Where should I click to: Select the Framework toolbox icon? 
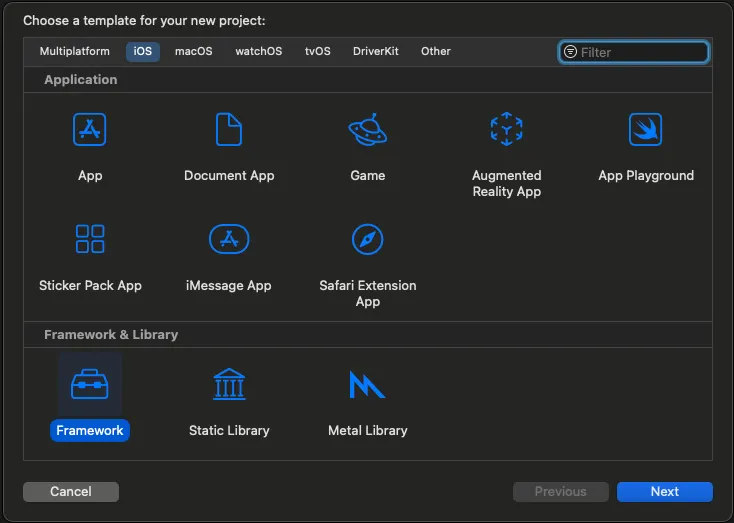(90, 384)
